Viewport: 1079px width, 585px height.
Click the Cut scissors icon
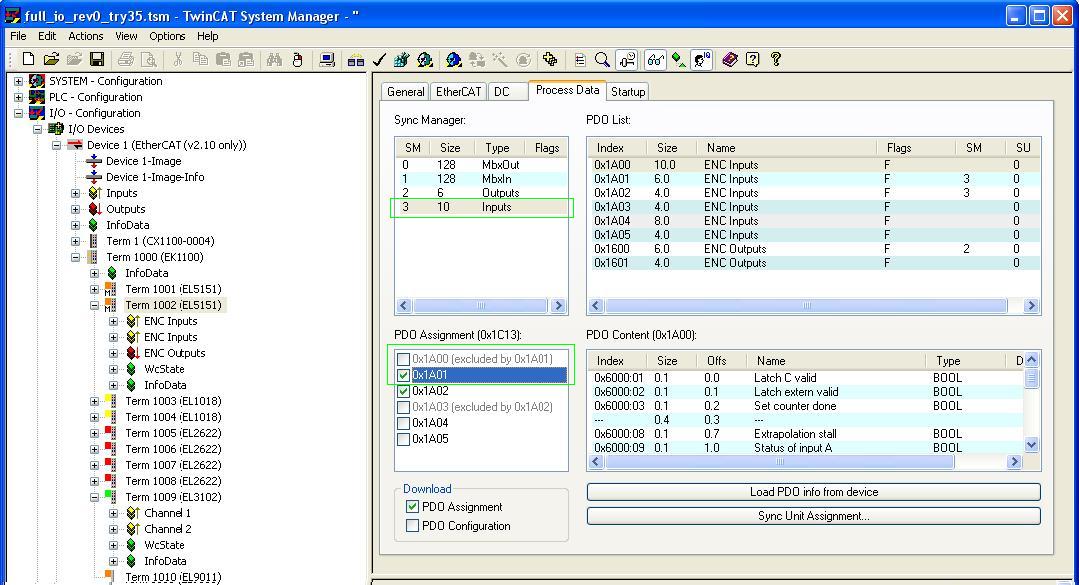(x=178, y=60)
